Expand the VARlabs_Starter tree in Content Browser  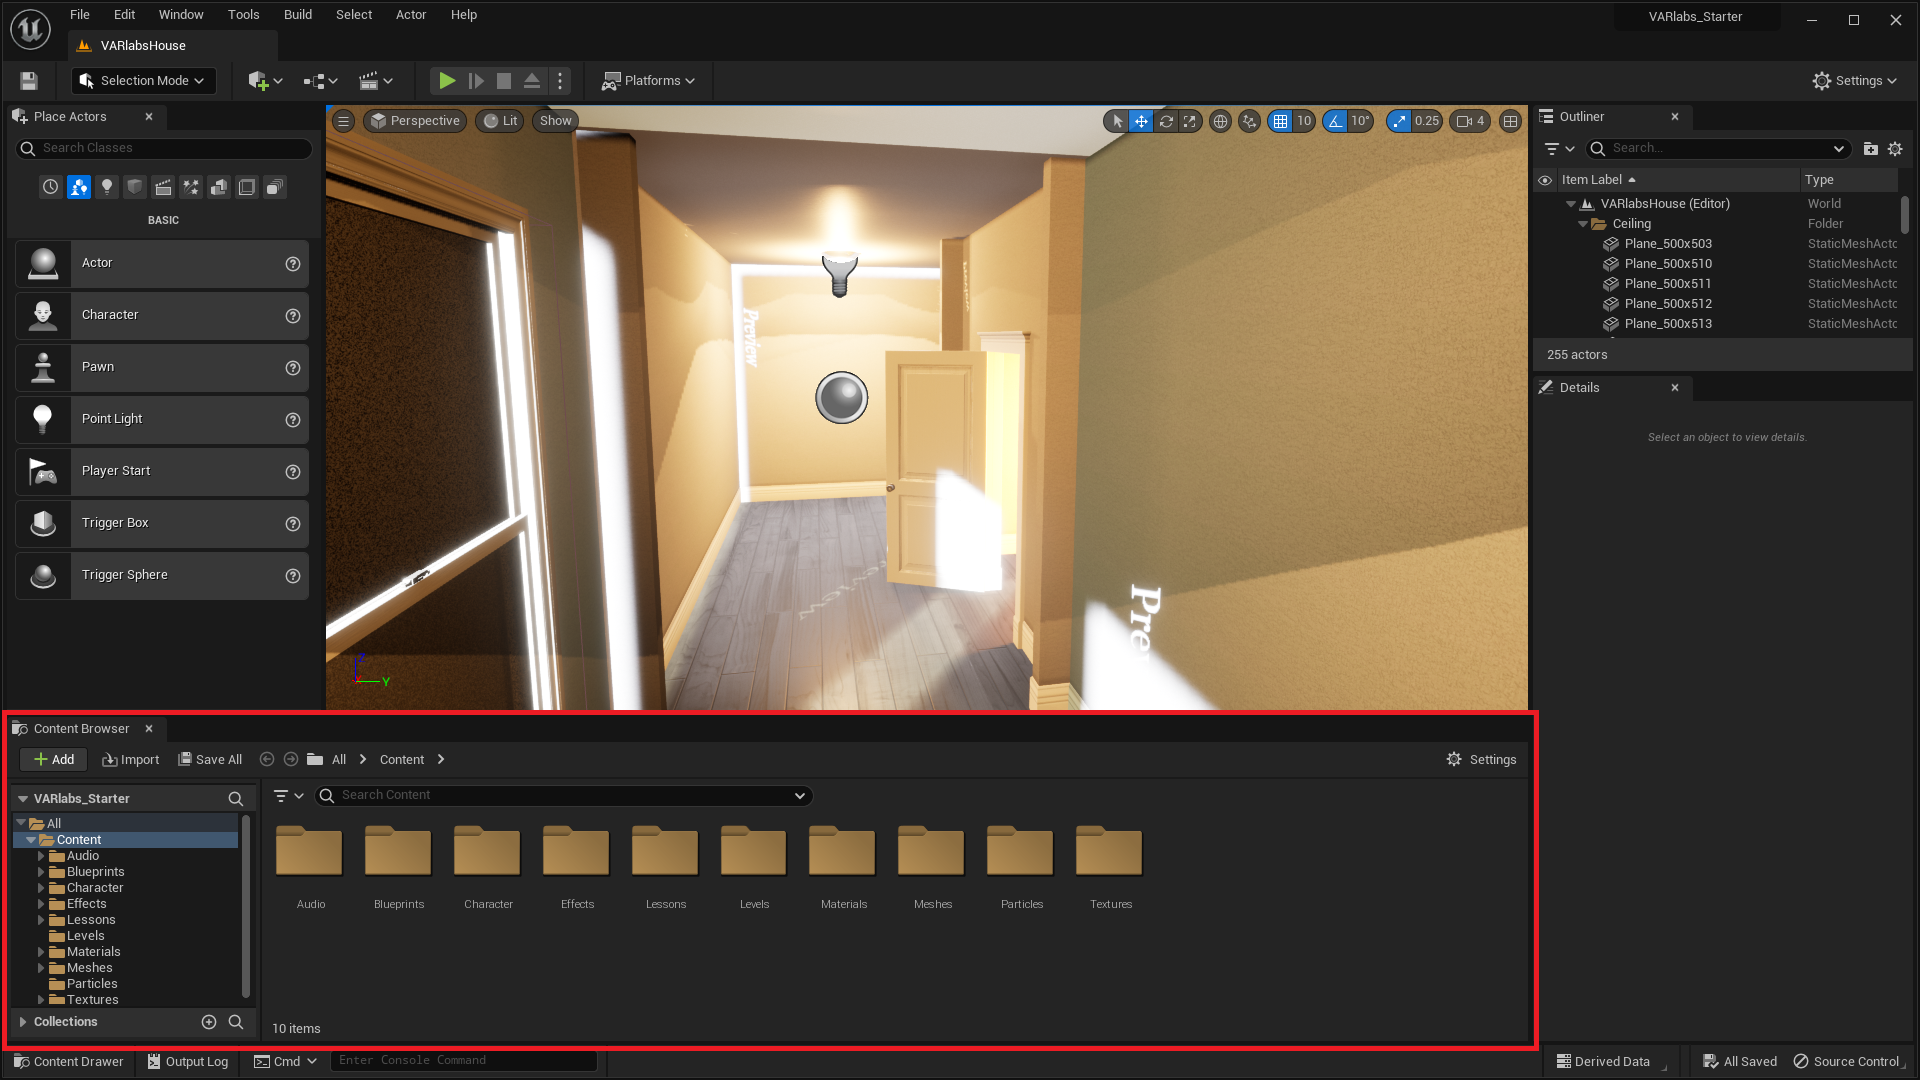[x=22, y=798]
